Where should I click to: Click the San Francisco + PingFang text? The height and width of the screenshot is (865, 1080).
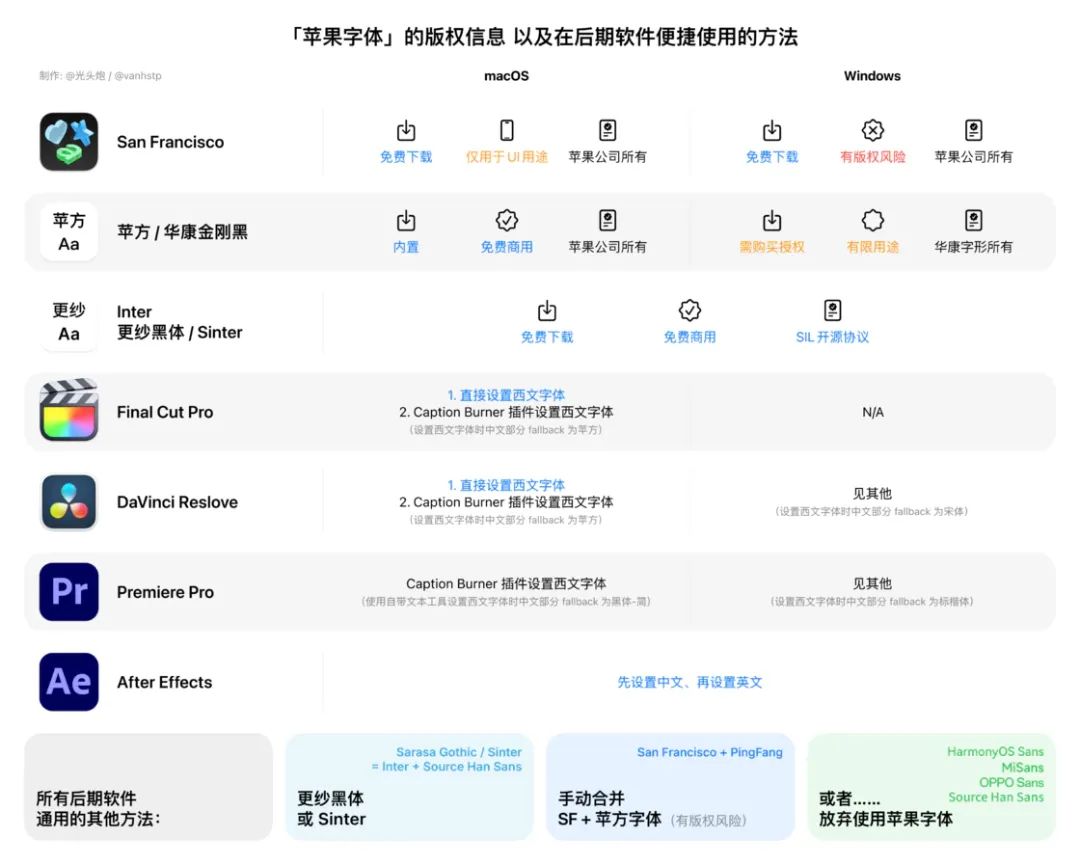click(709, 752)
